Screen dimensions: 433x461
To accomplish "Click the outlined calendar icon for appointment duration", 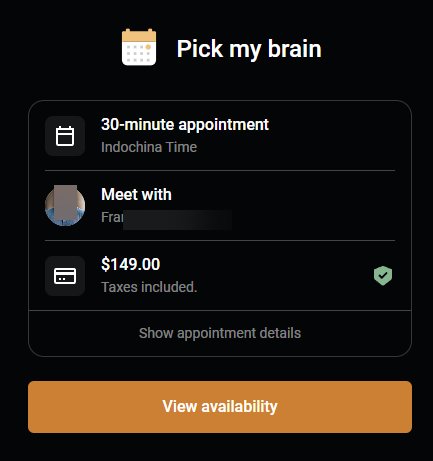I will (x=65, y=136).
